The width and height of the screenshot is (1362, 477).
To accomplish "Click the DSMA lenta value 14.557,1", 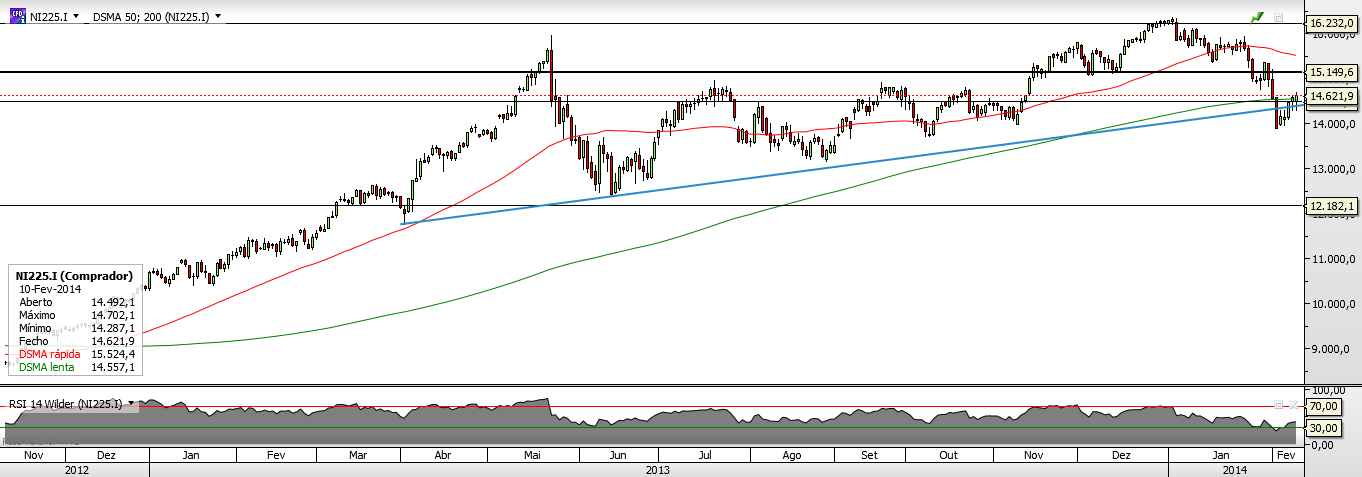I will 112,367.
